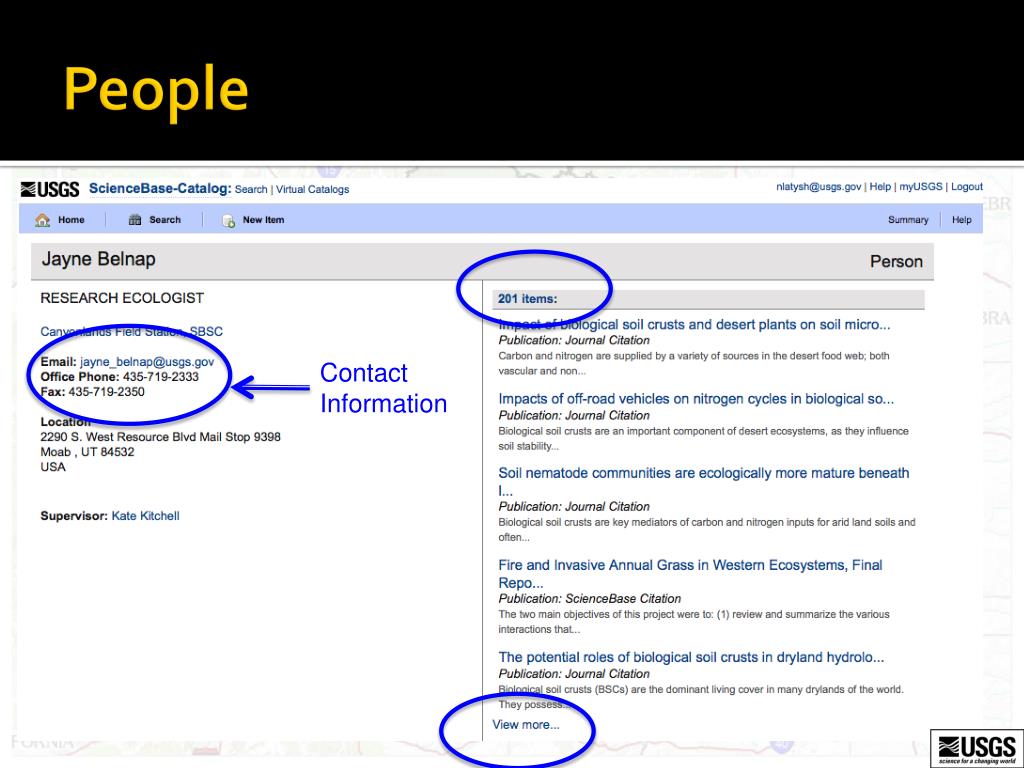
Task: Click the RESEARCH ECOLOGIST title text
Action: 122,298
